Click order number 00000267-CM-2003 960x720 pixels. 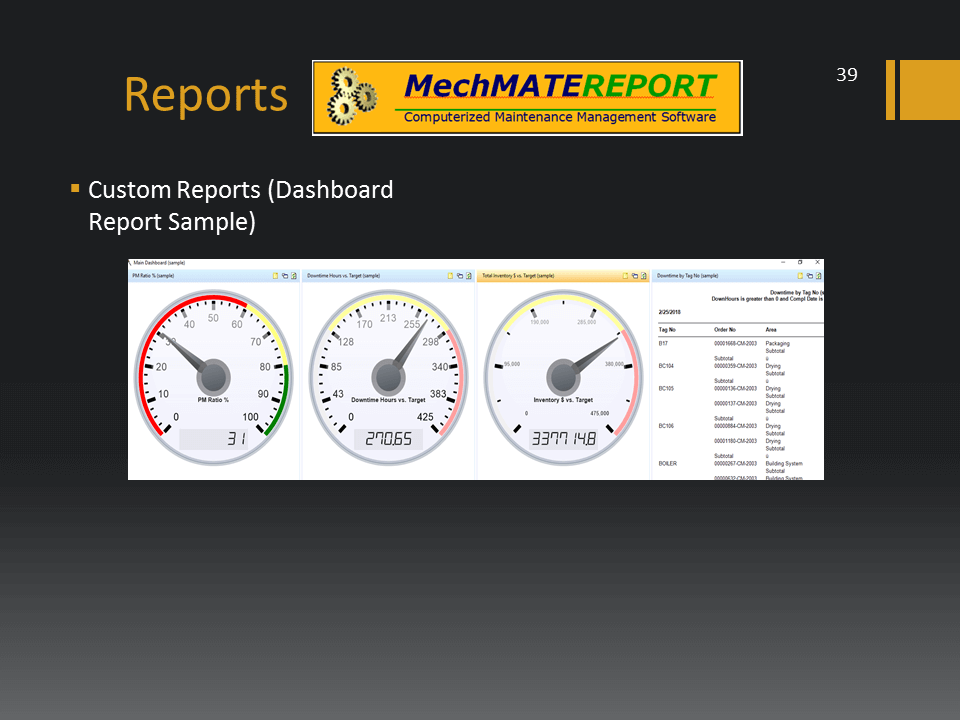click(x=735, y=464)
